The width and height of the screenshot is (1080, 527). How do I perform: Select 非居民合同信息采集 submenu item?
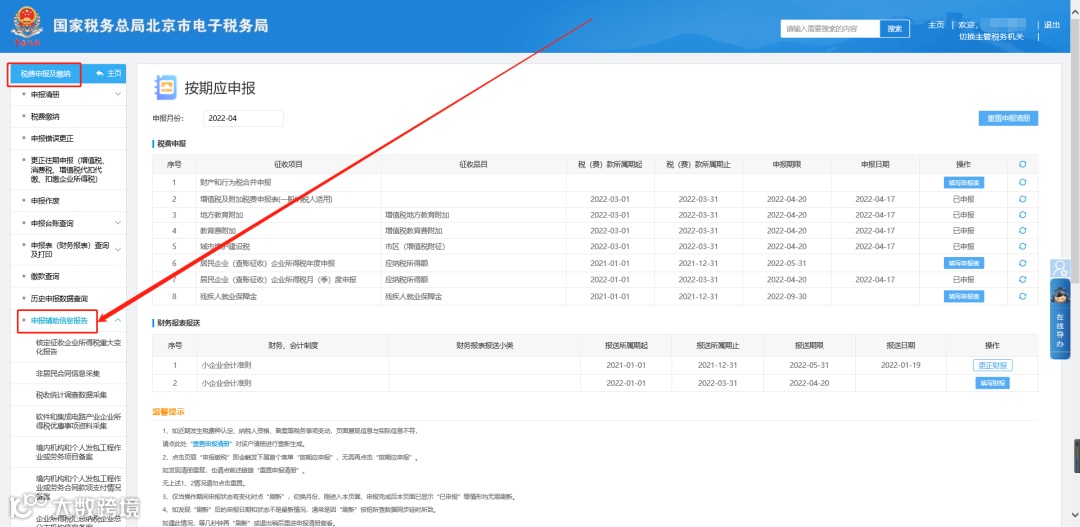[x=68, y=373]
